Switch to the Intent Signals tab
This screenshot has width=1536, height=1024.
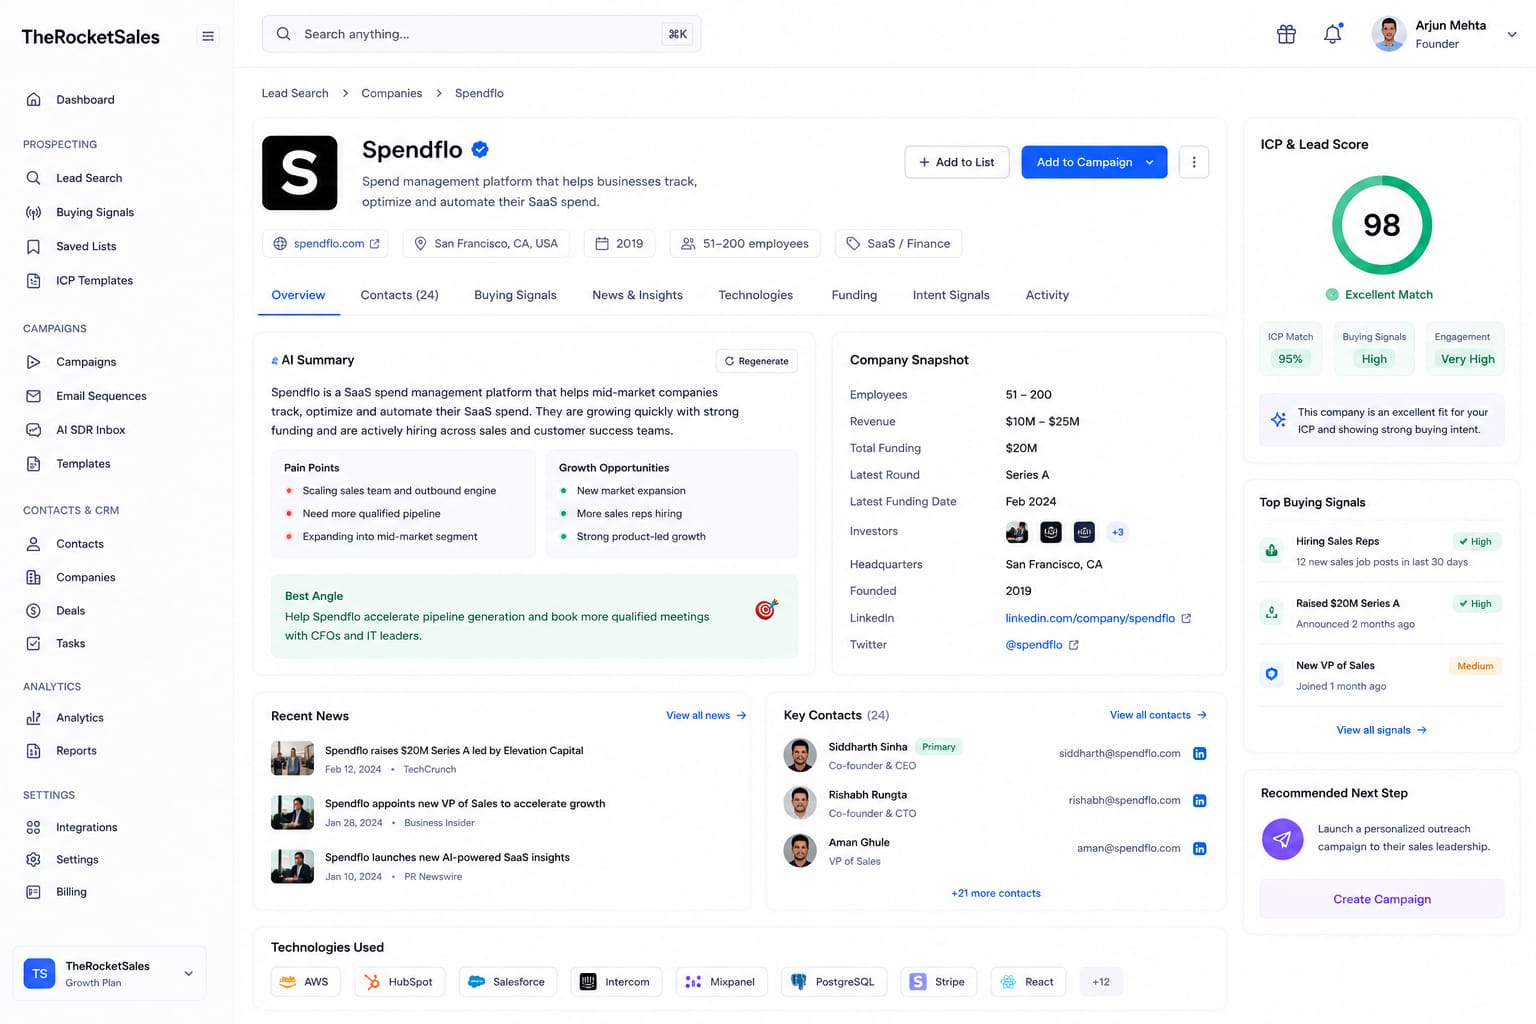(951, 295)
